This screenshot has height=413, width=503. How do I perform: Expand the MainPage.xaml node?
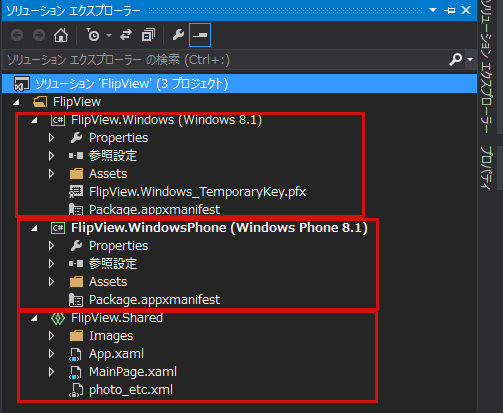(51, 372)
